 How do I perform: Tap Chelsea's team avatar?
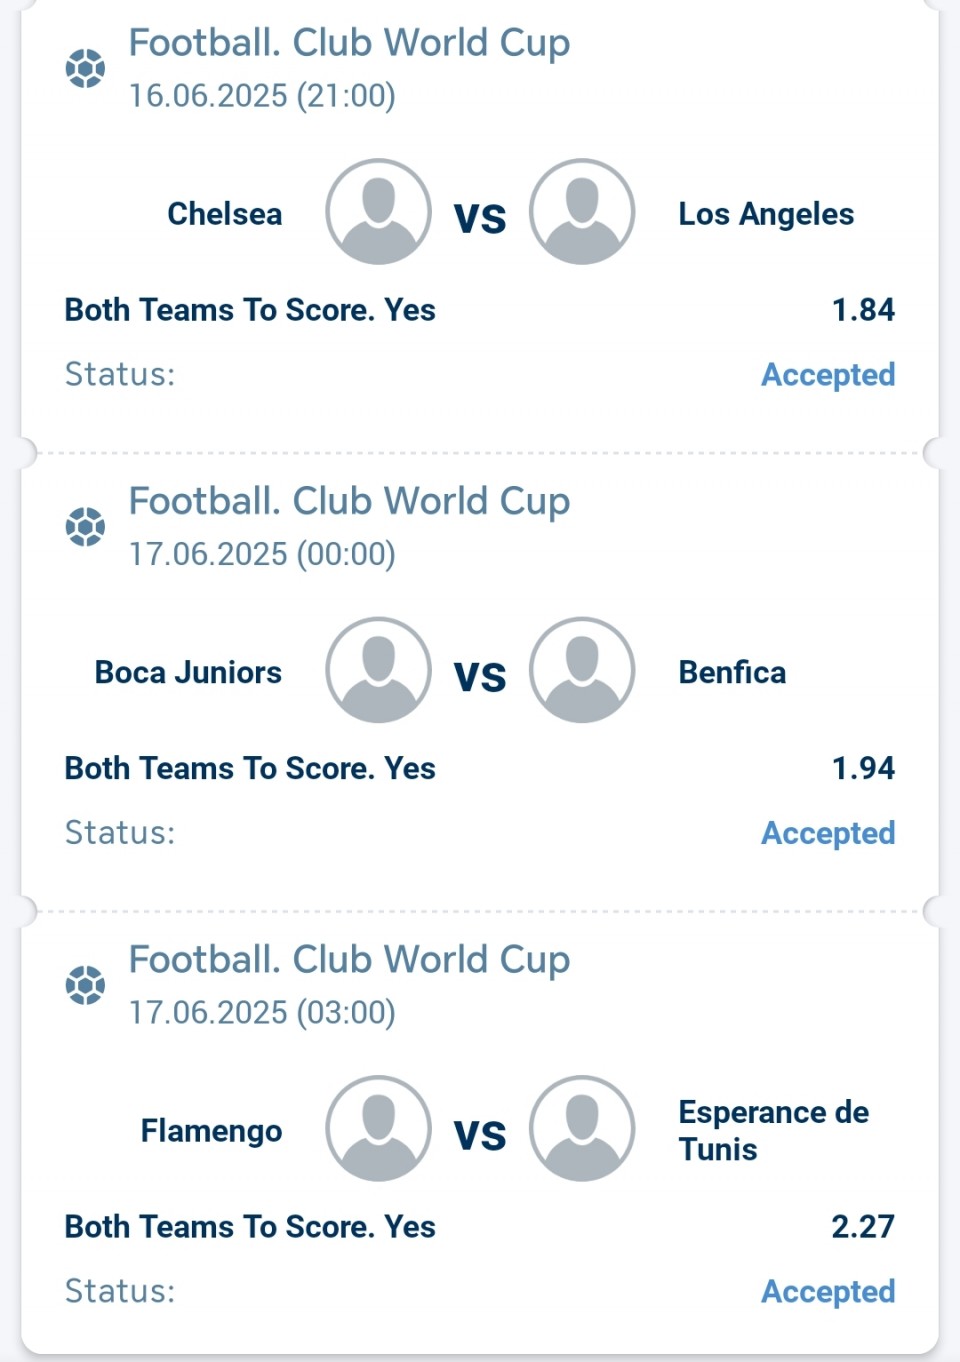click(x=379, y=212)
